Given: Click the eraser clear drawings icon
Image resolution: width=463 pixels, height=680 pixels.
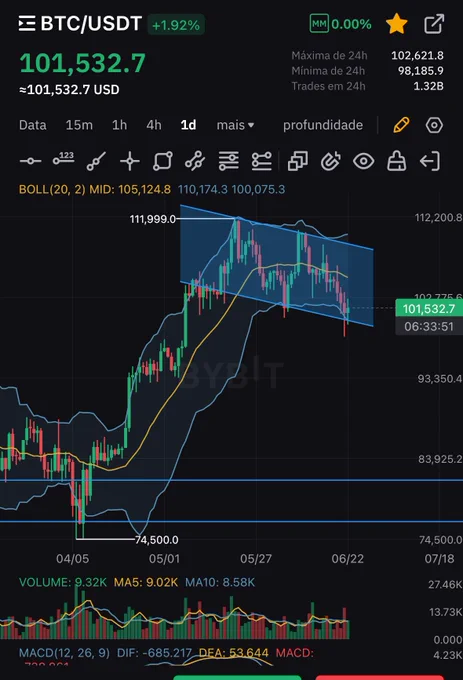Looking at the screenshot, I should 396,161.
